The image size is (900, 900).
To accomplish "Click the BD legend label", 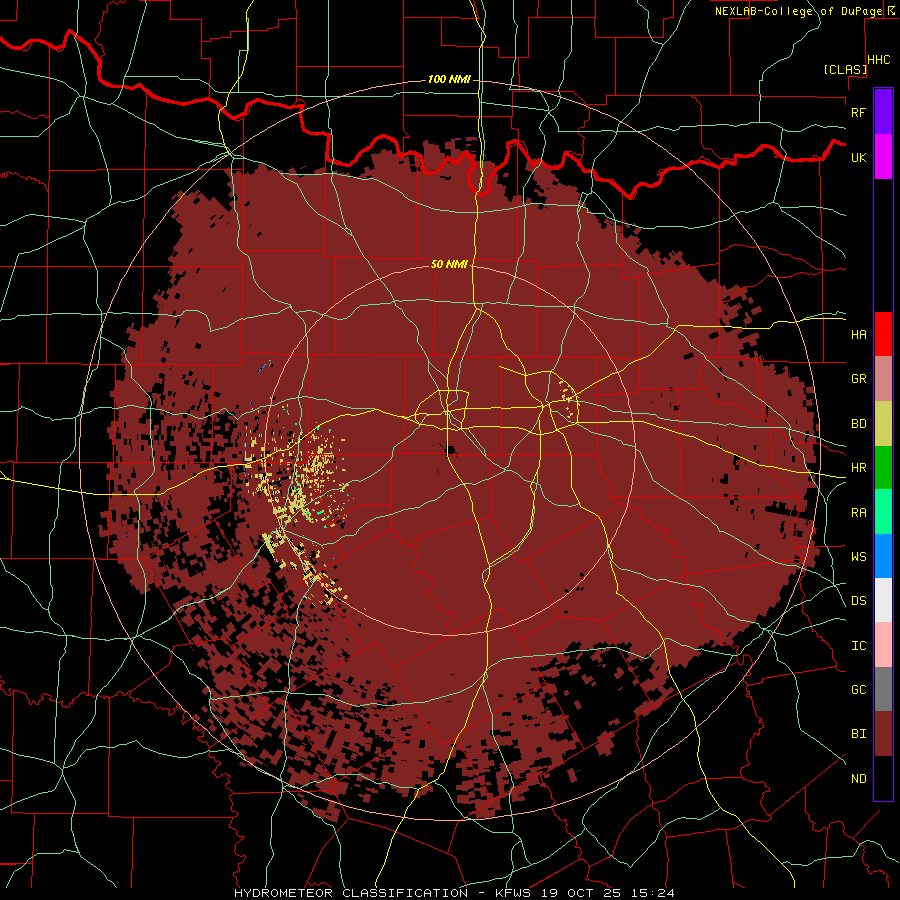I will tap(859, 424).
